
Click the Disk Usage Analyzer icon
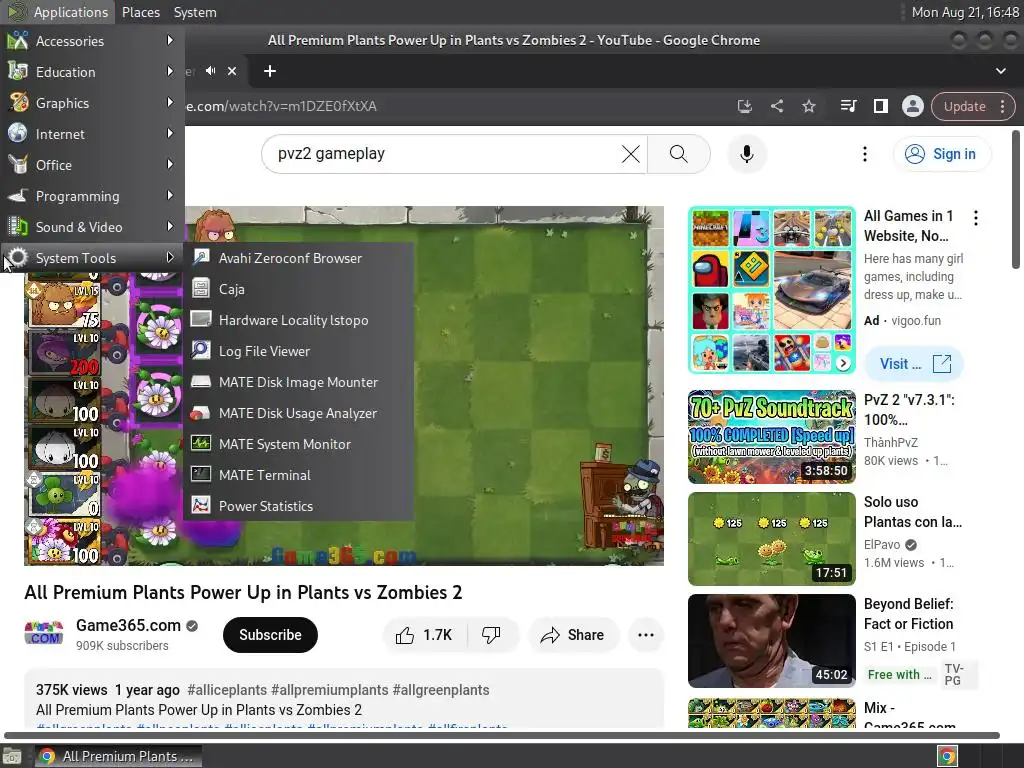[x=200, y=413]
